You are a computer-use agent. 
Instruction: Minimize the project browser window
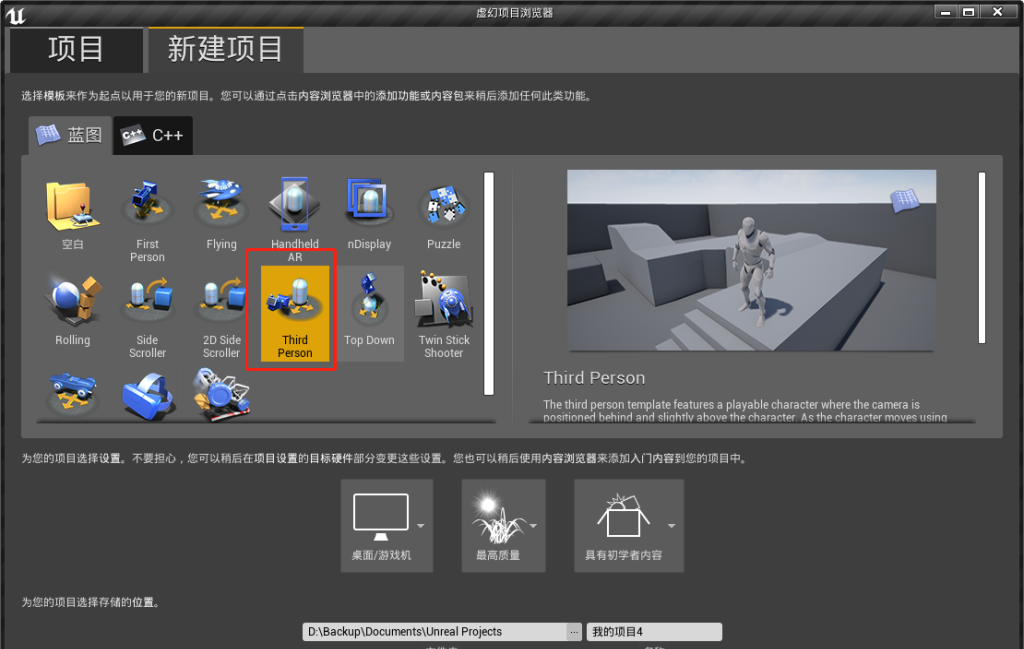(x=945, y=12)
